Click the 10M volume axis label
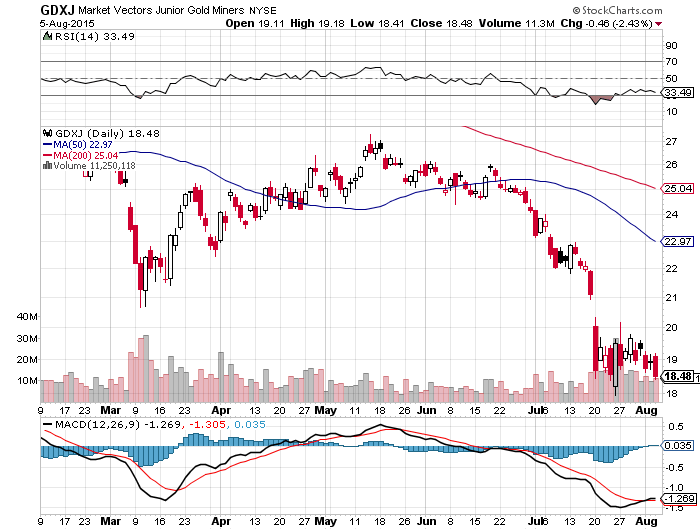The width and height of the screenshot is (700, 530). (x=27, y=381)
